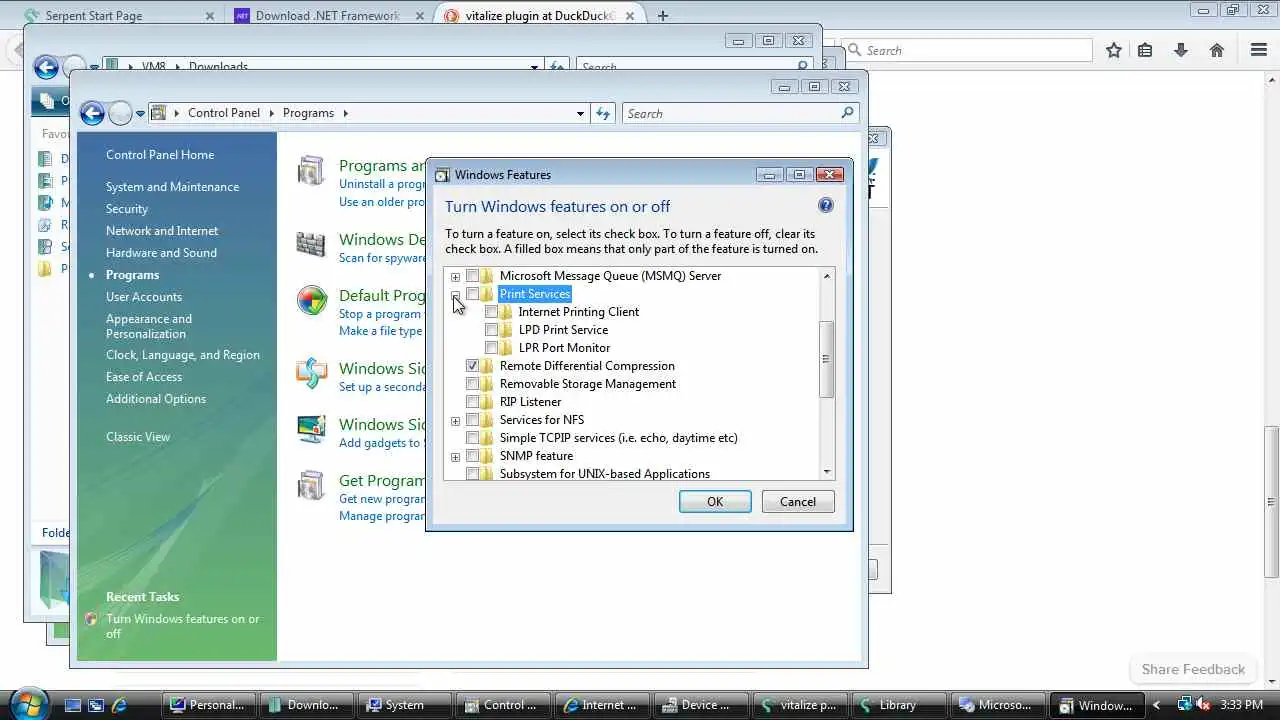
Task: Check the Print Services box
Action: tap(472, 294)
